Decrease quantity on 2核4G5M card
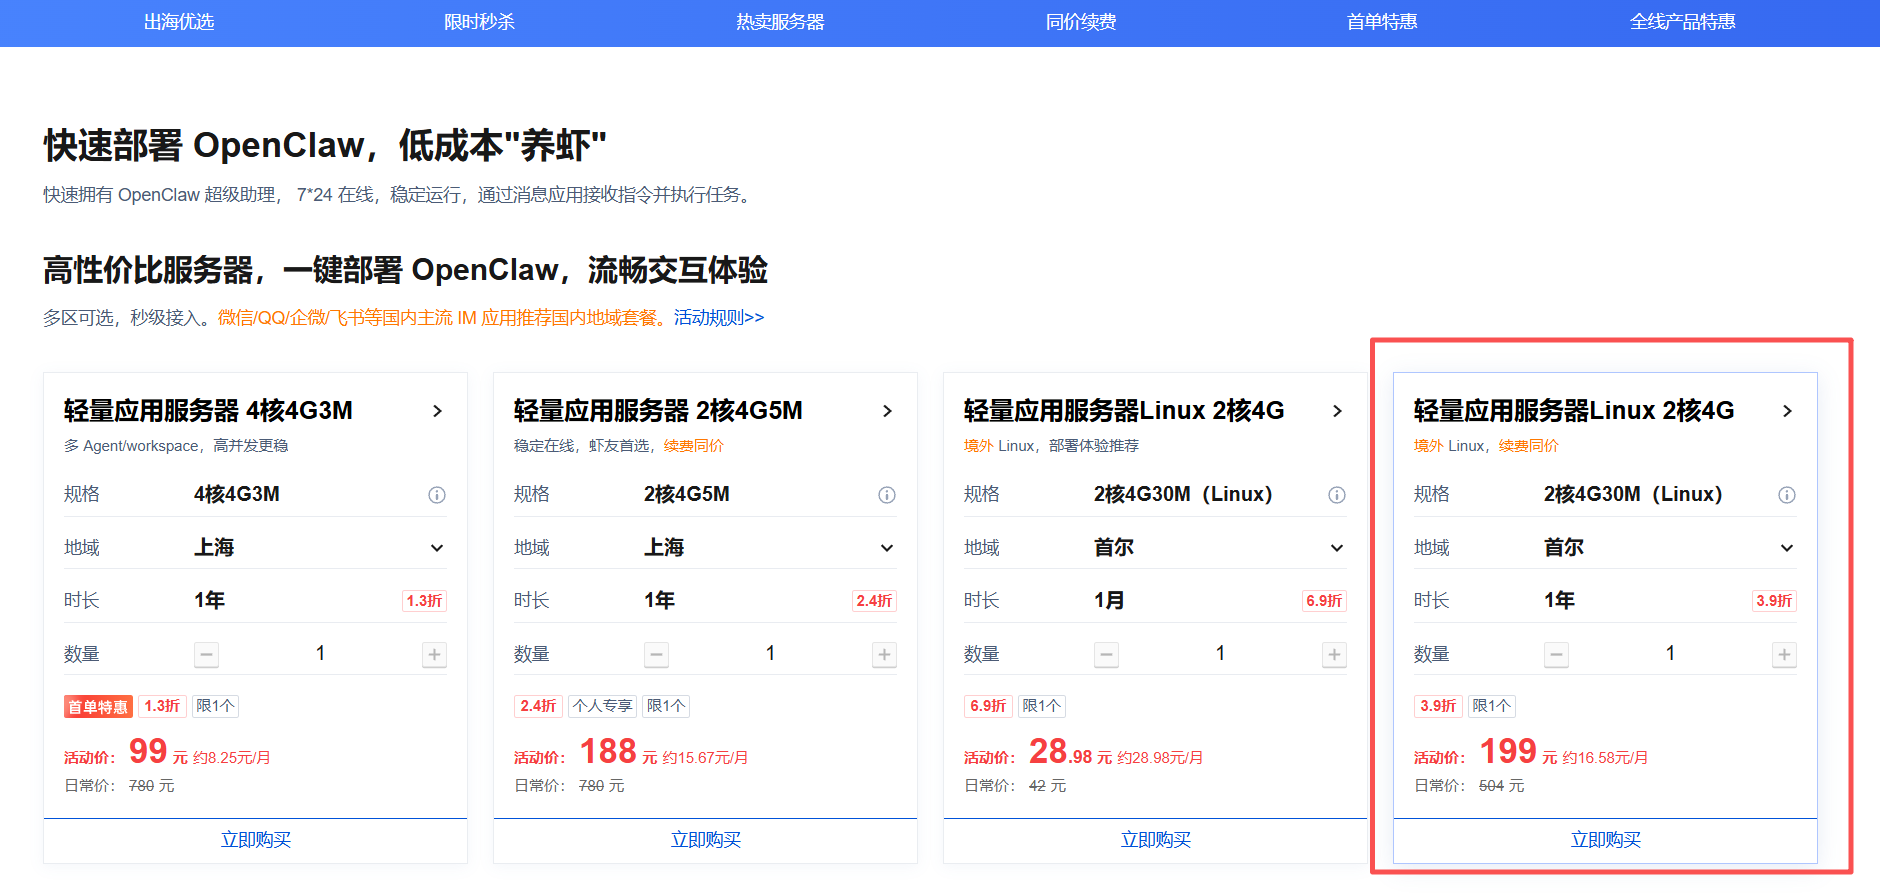Image resolution: width=1880 pixels, height=894 pixels. [657, 655]
